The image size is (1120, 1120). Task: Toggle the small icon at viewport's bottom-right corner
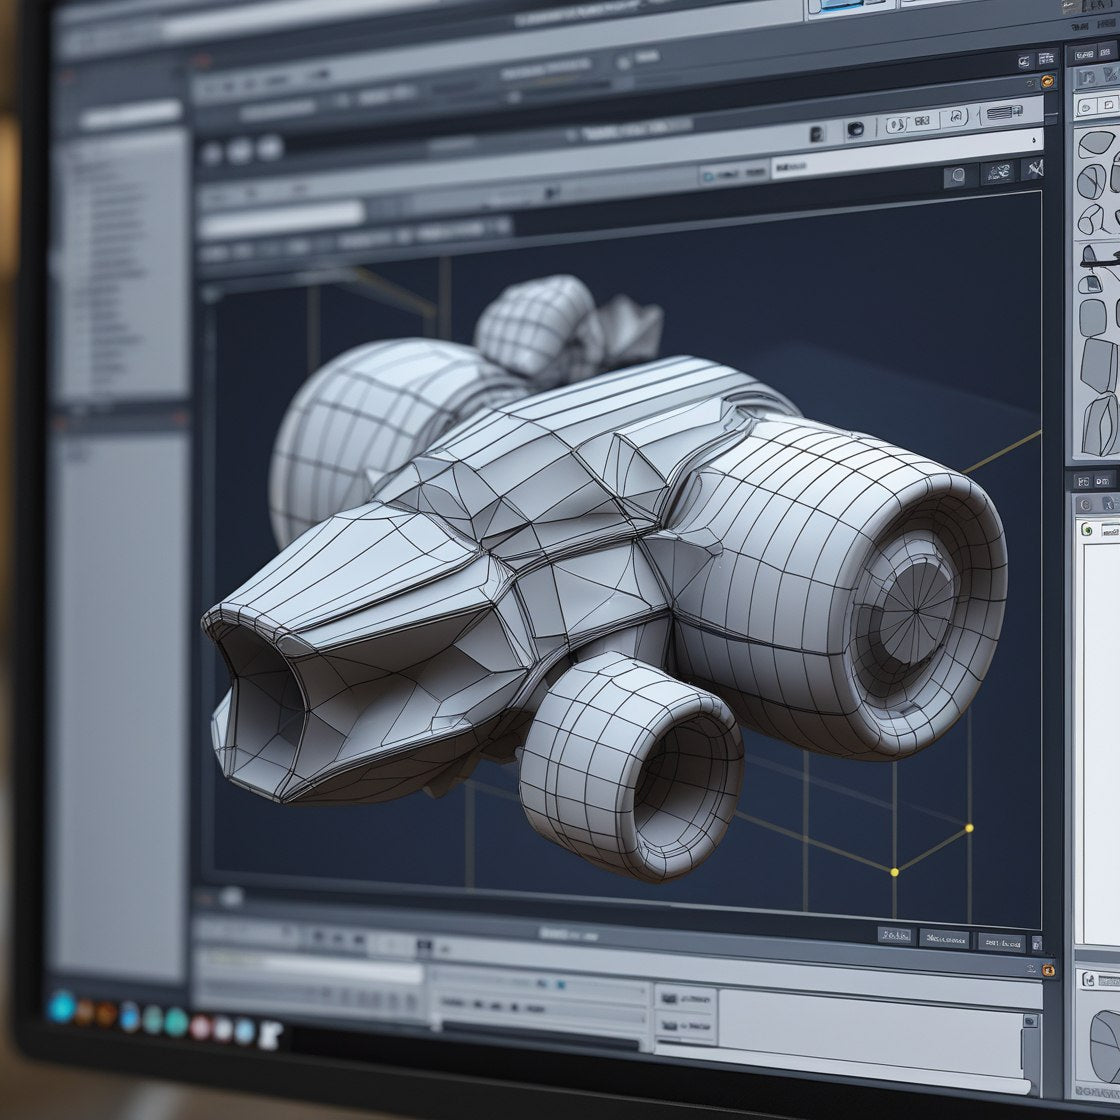click(x=1036, y=943)
